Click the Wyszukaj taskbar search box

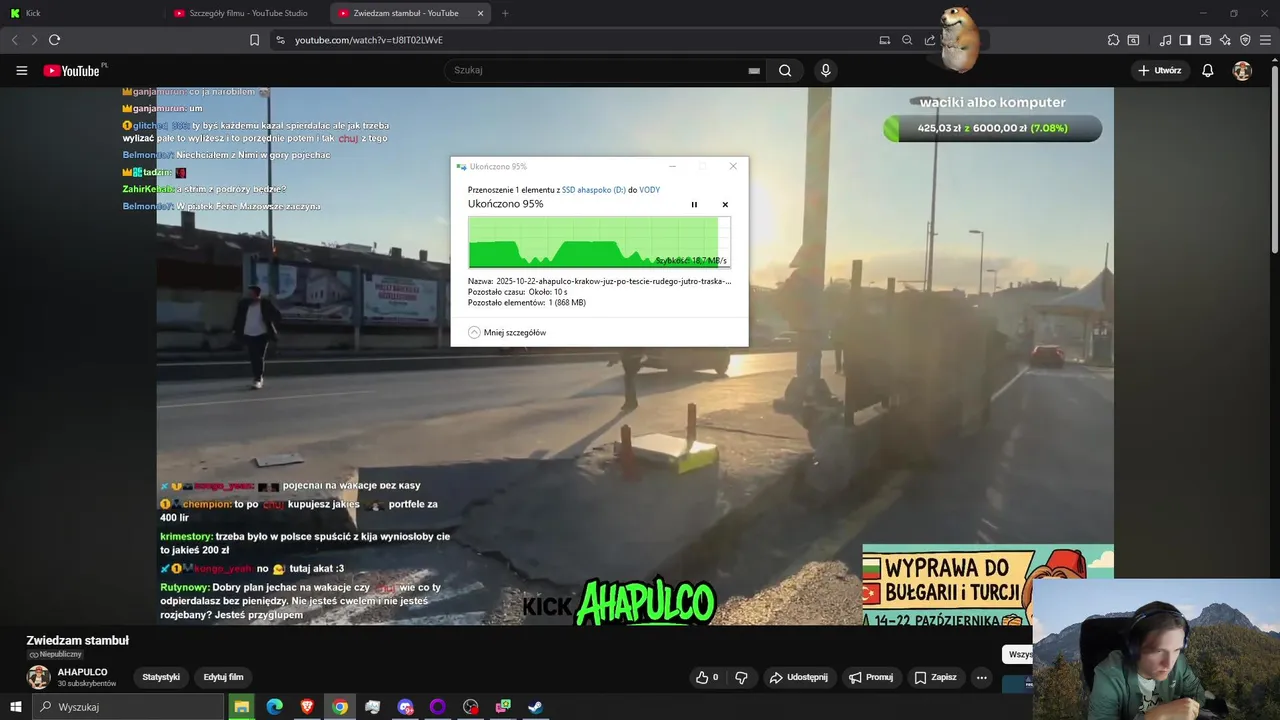click(128, 707)
